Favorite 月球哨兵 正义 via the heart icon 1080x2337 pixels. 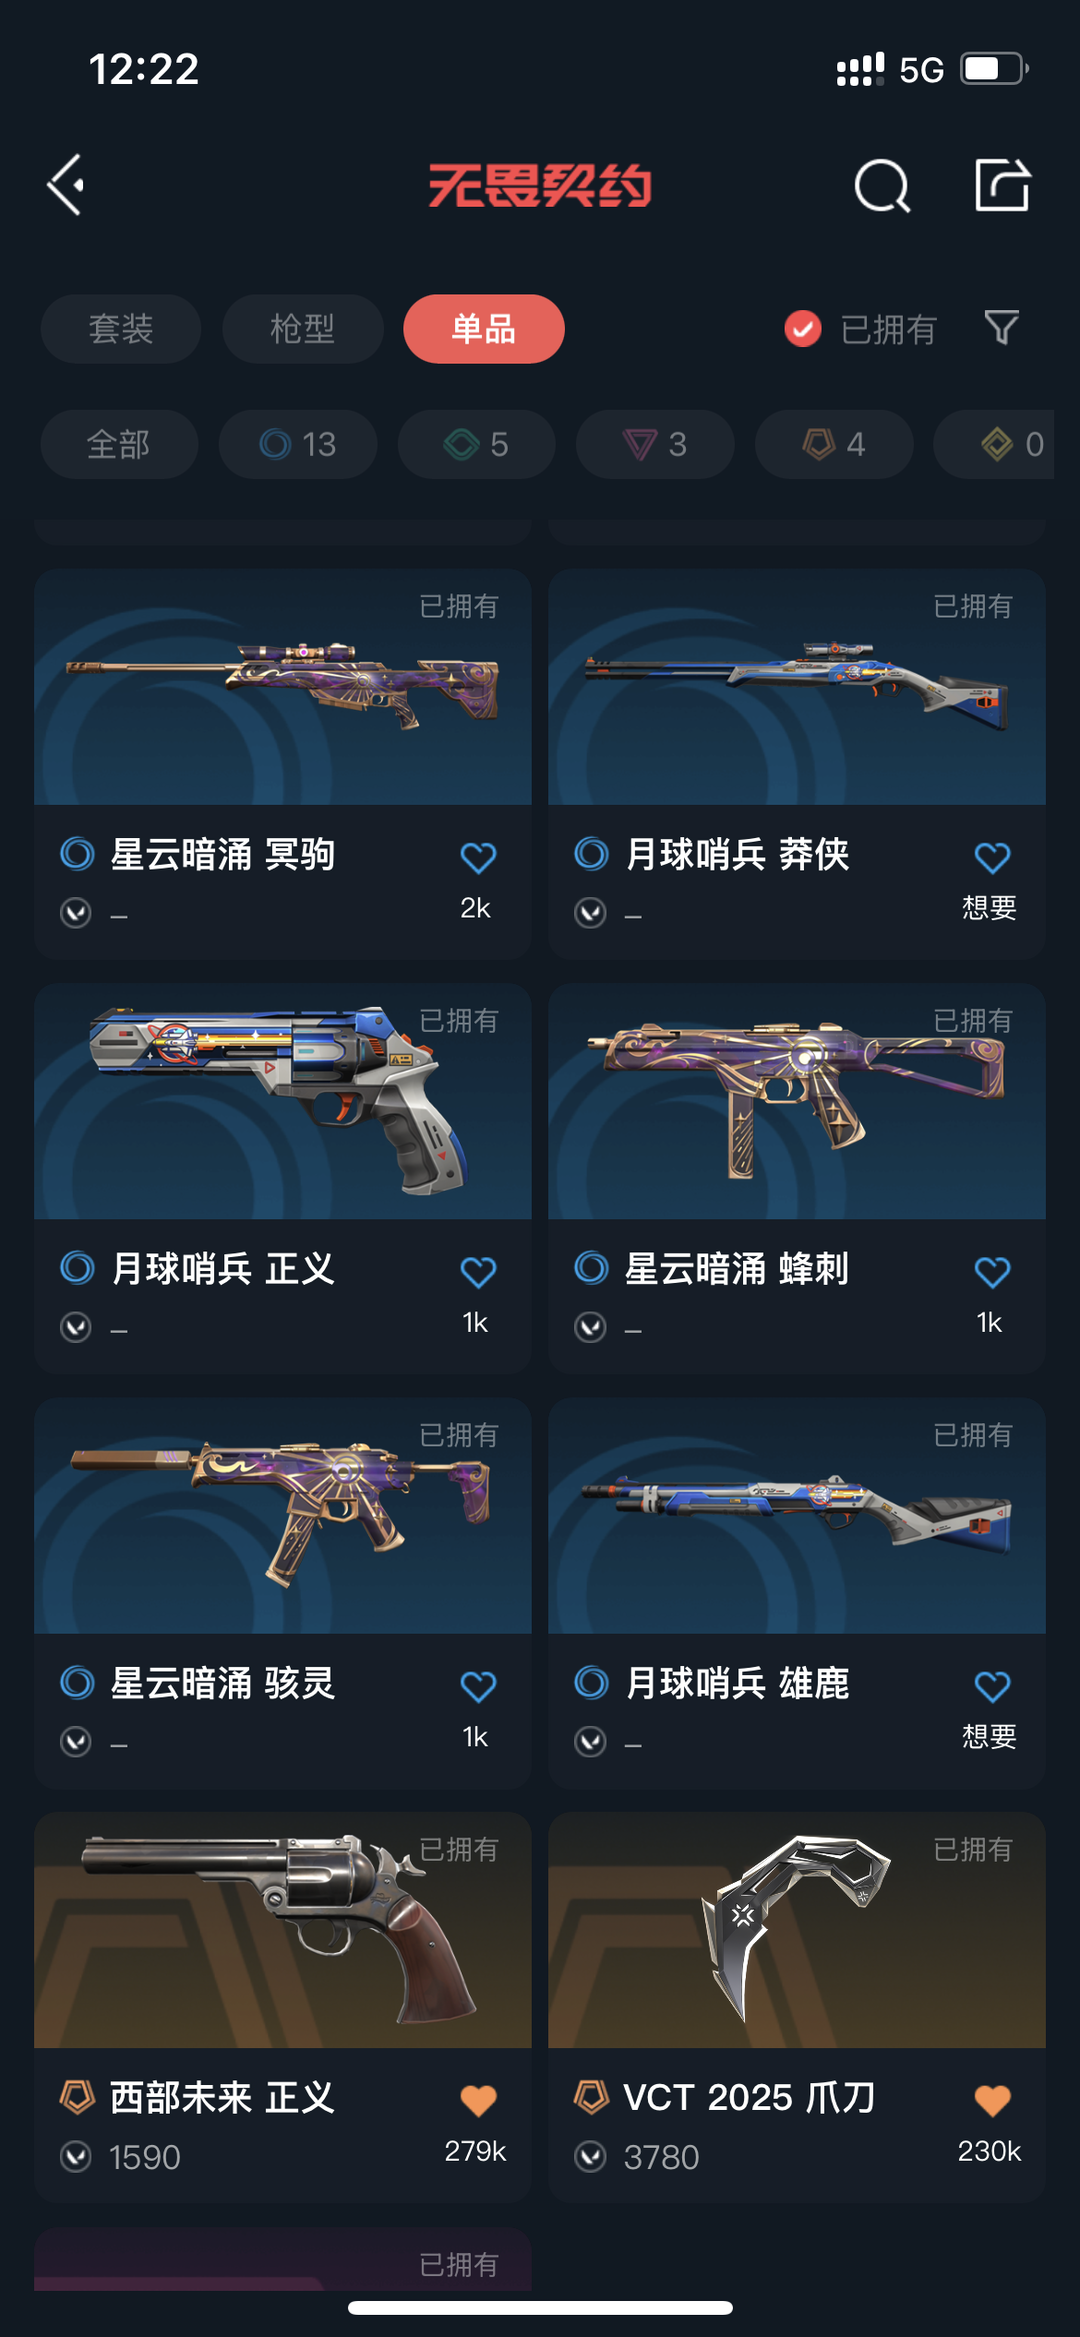tap(478, 1272)
